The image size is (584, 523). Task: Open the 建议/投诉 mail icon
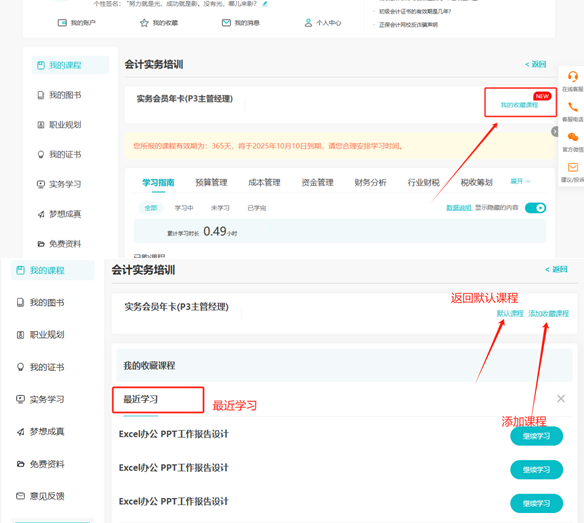click(x=572, y=167)
